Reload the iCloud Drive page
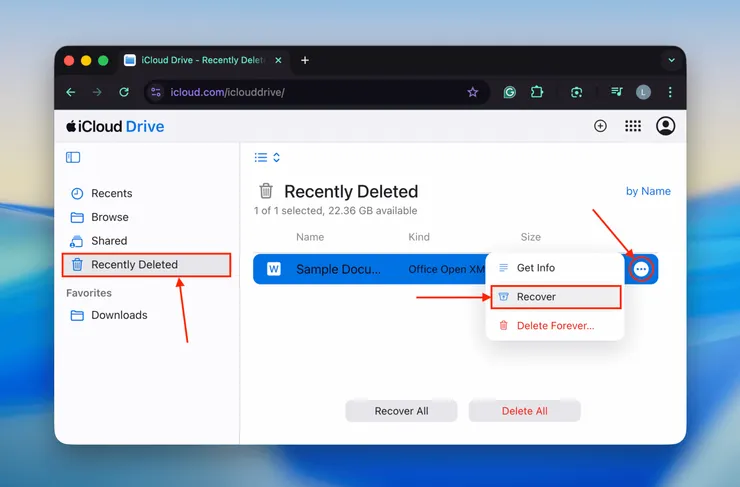Screen dimensions: 740x487 pos(124,92)
